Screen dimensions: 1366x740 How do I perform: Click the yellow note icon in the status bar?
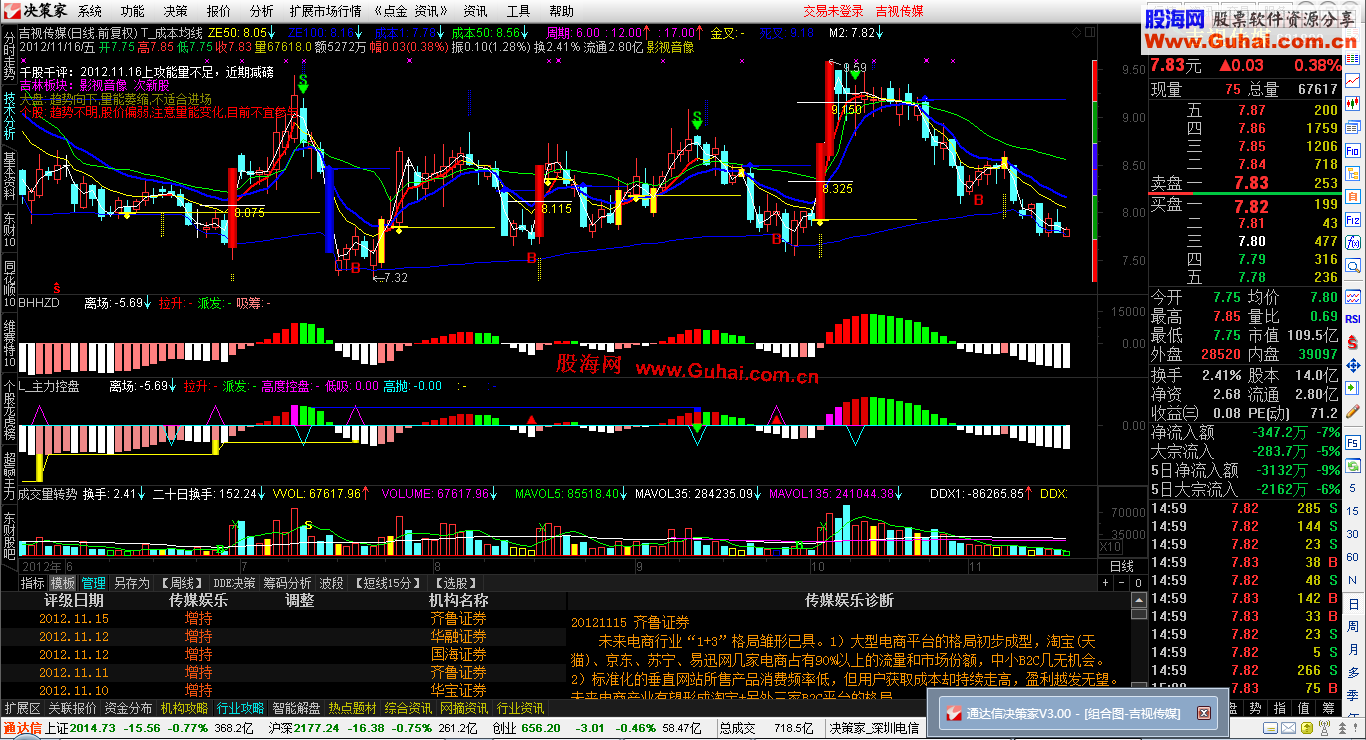[1270, 728]
